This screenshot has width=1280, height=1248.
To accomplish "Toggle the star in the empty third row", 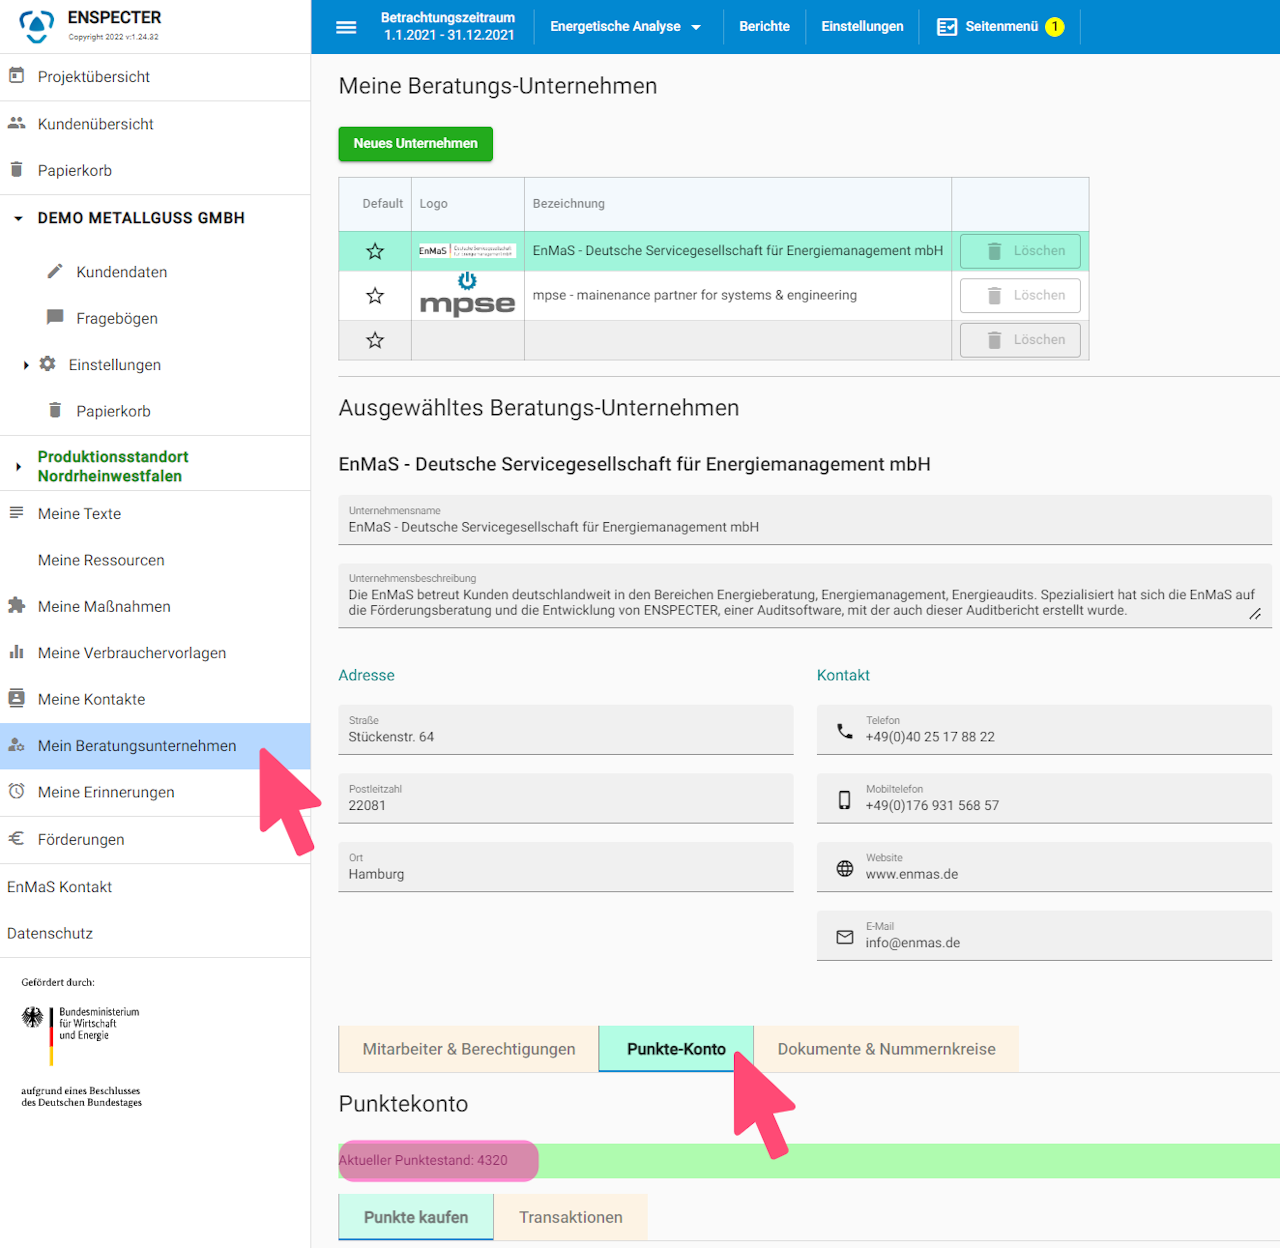I will 375,340.
